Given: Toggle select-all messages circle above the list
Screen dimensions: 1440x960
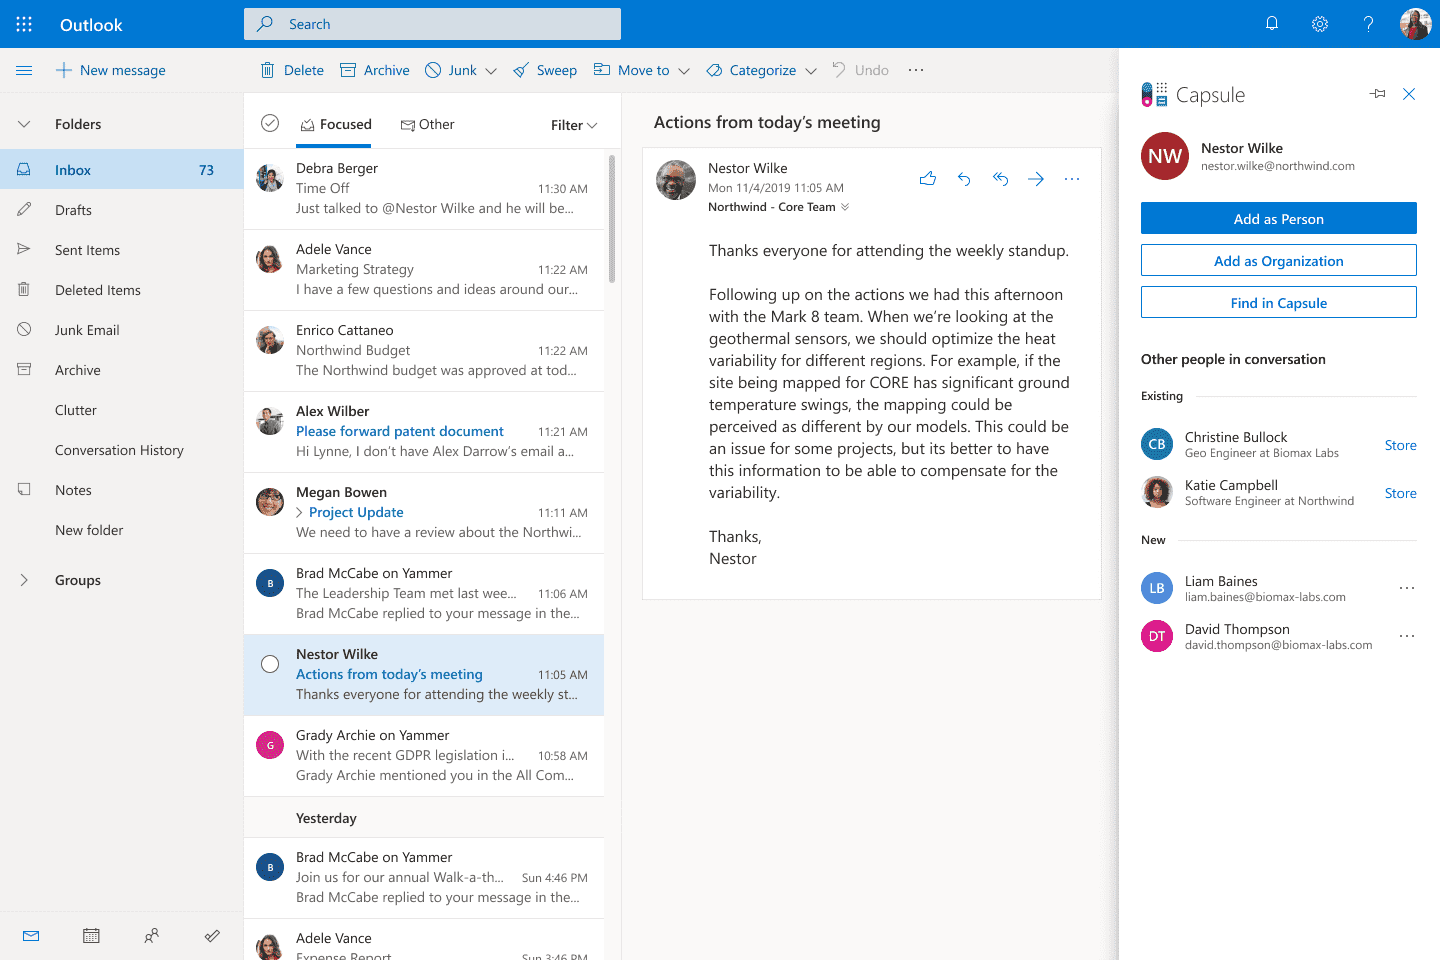Looking at the screenshot, I should point(270,123).
